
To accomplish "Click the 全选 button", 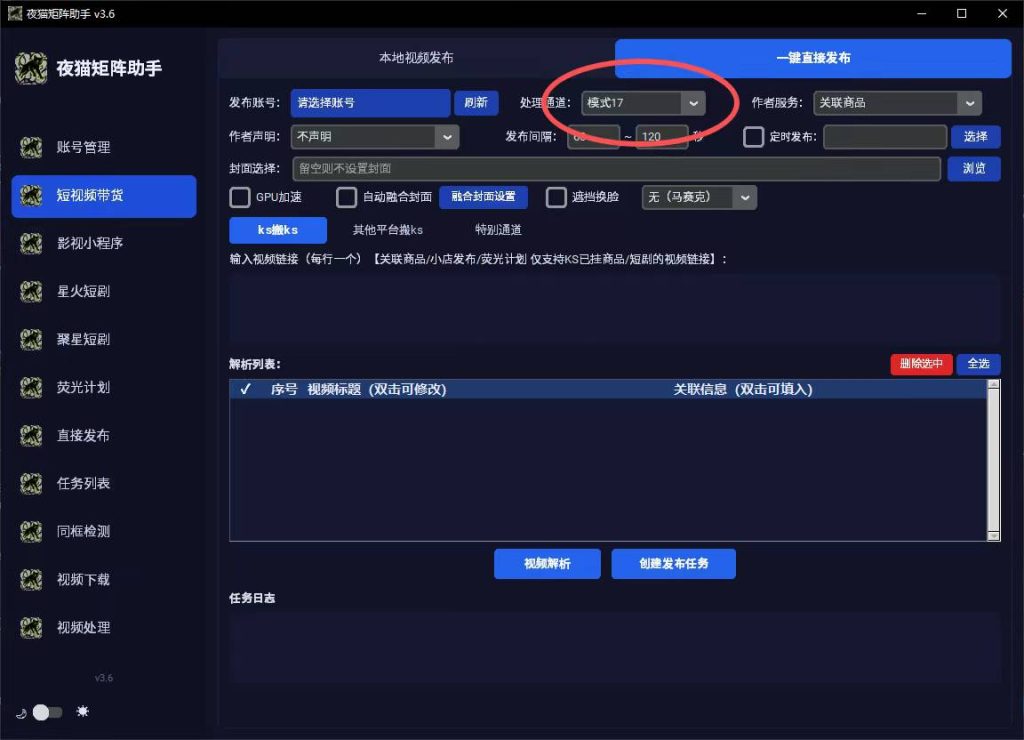I will [978, 364].
